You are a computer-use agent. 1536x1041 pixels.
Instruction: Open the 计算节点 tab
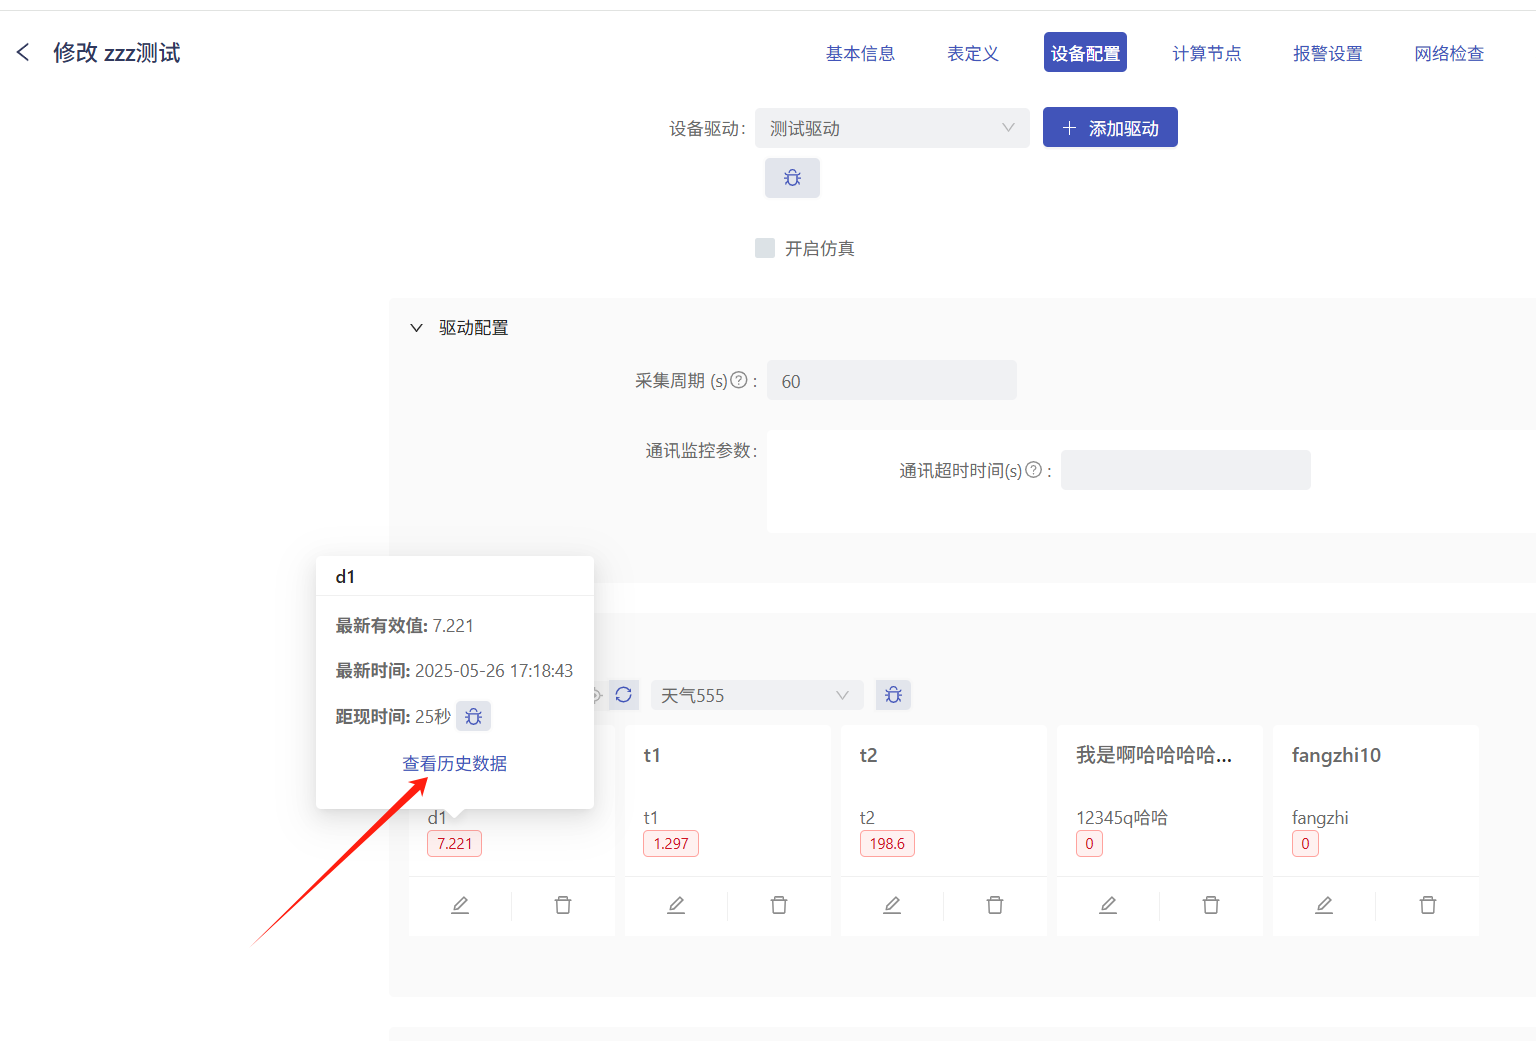(1207, 53)
